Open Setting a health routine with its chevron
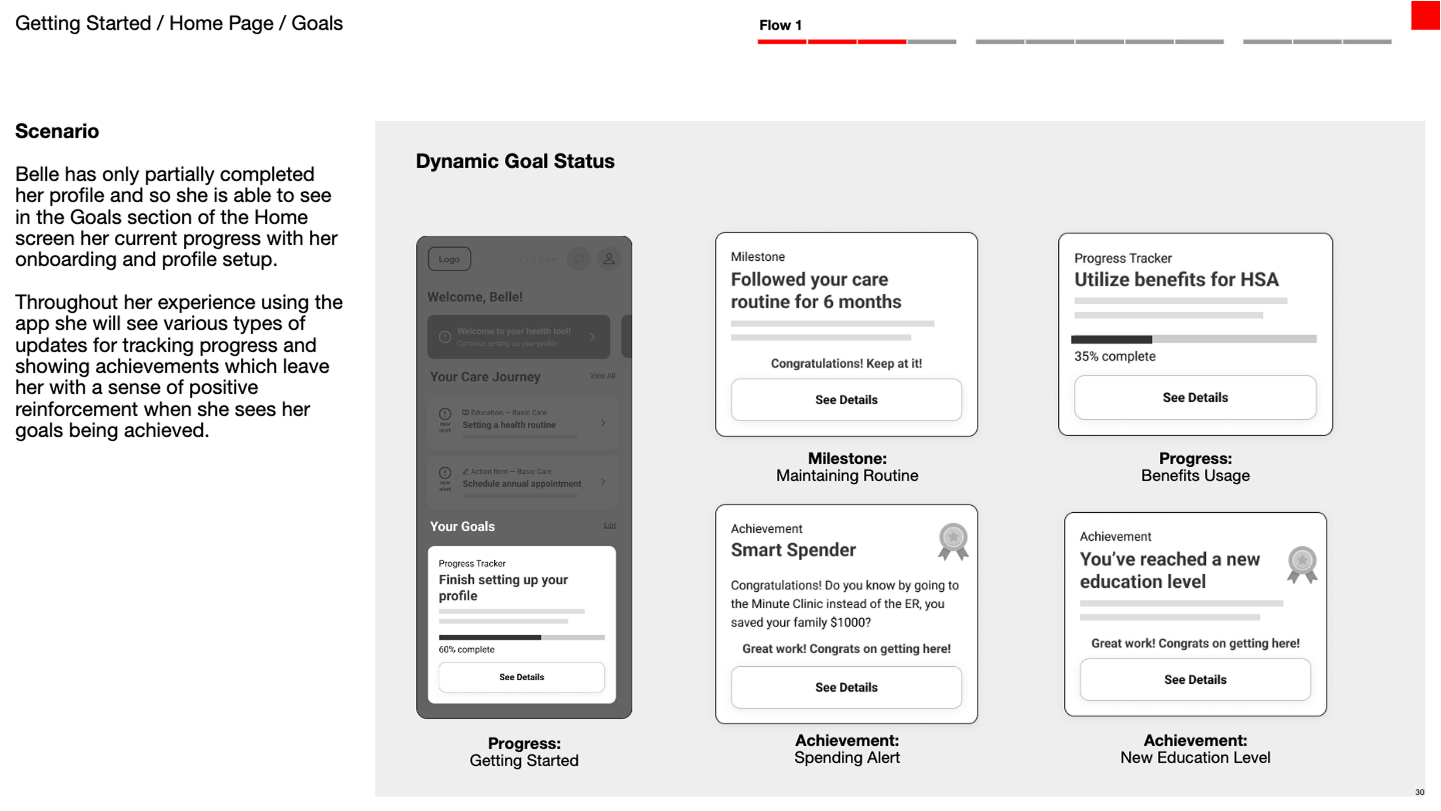The image size is (1441, 811). point(603,423)
